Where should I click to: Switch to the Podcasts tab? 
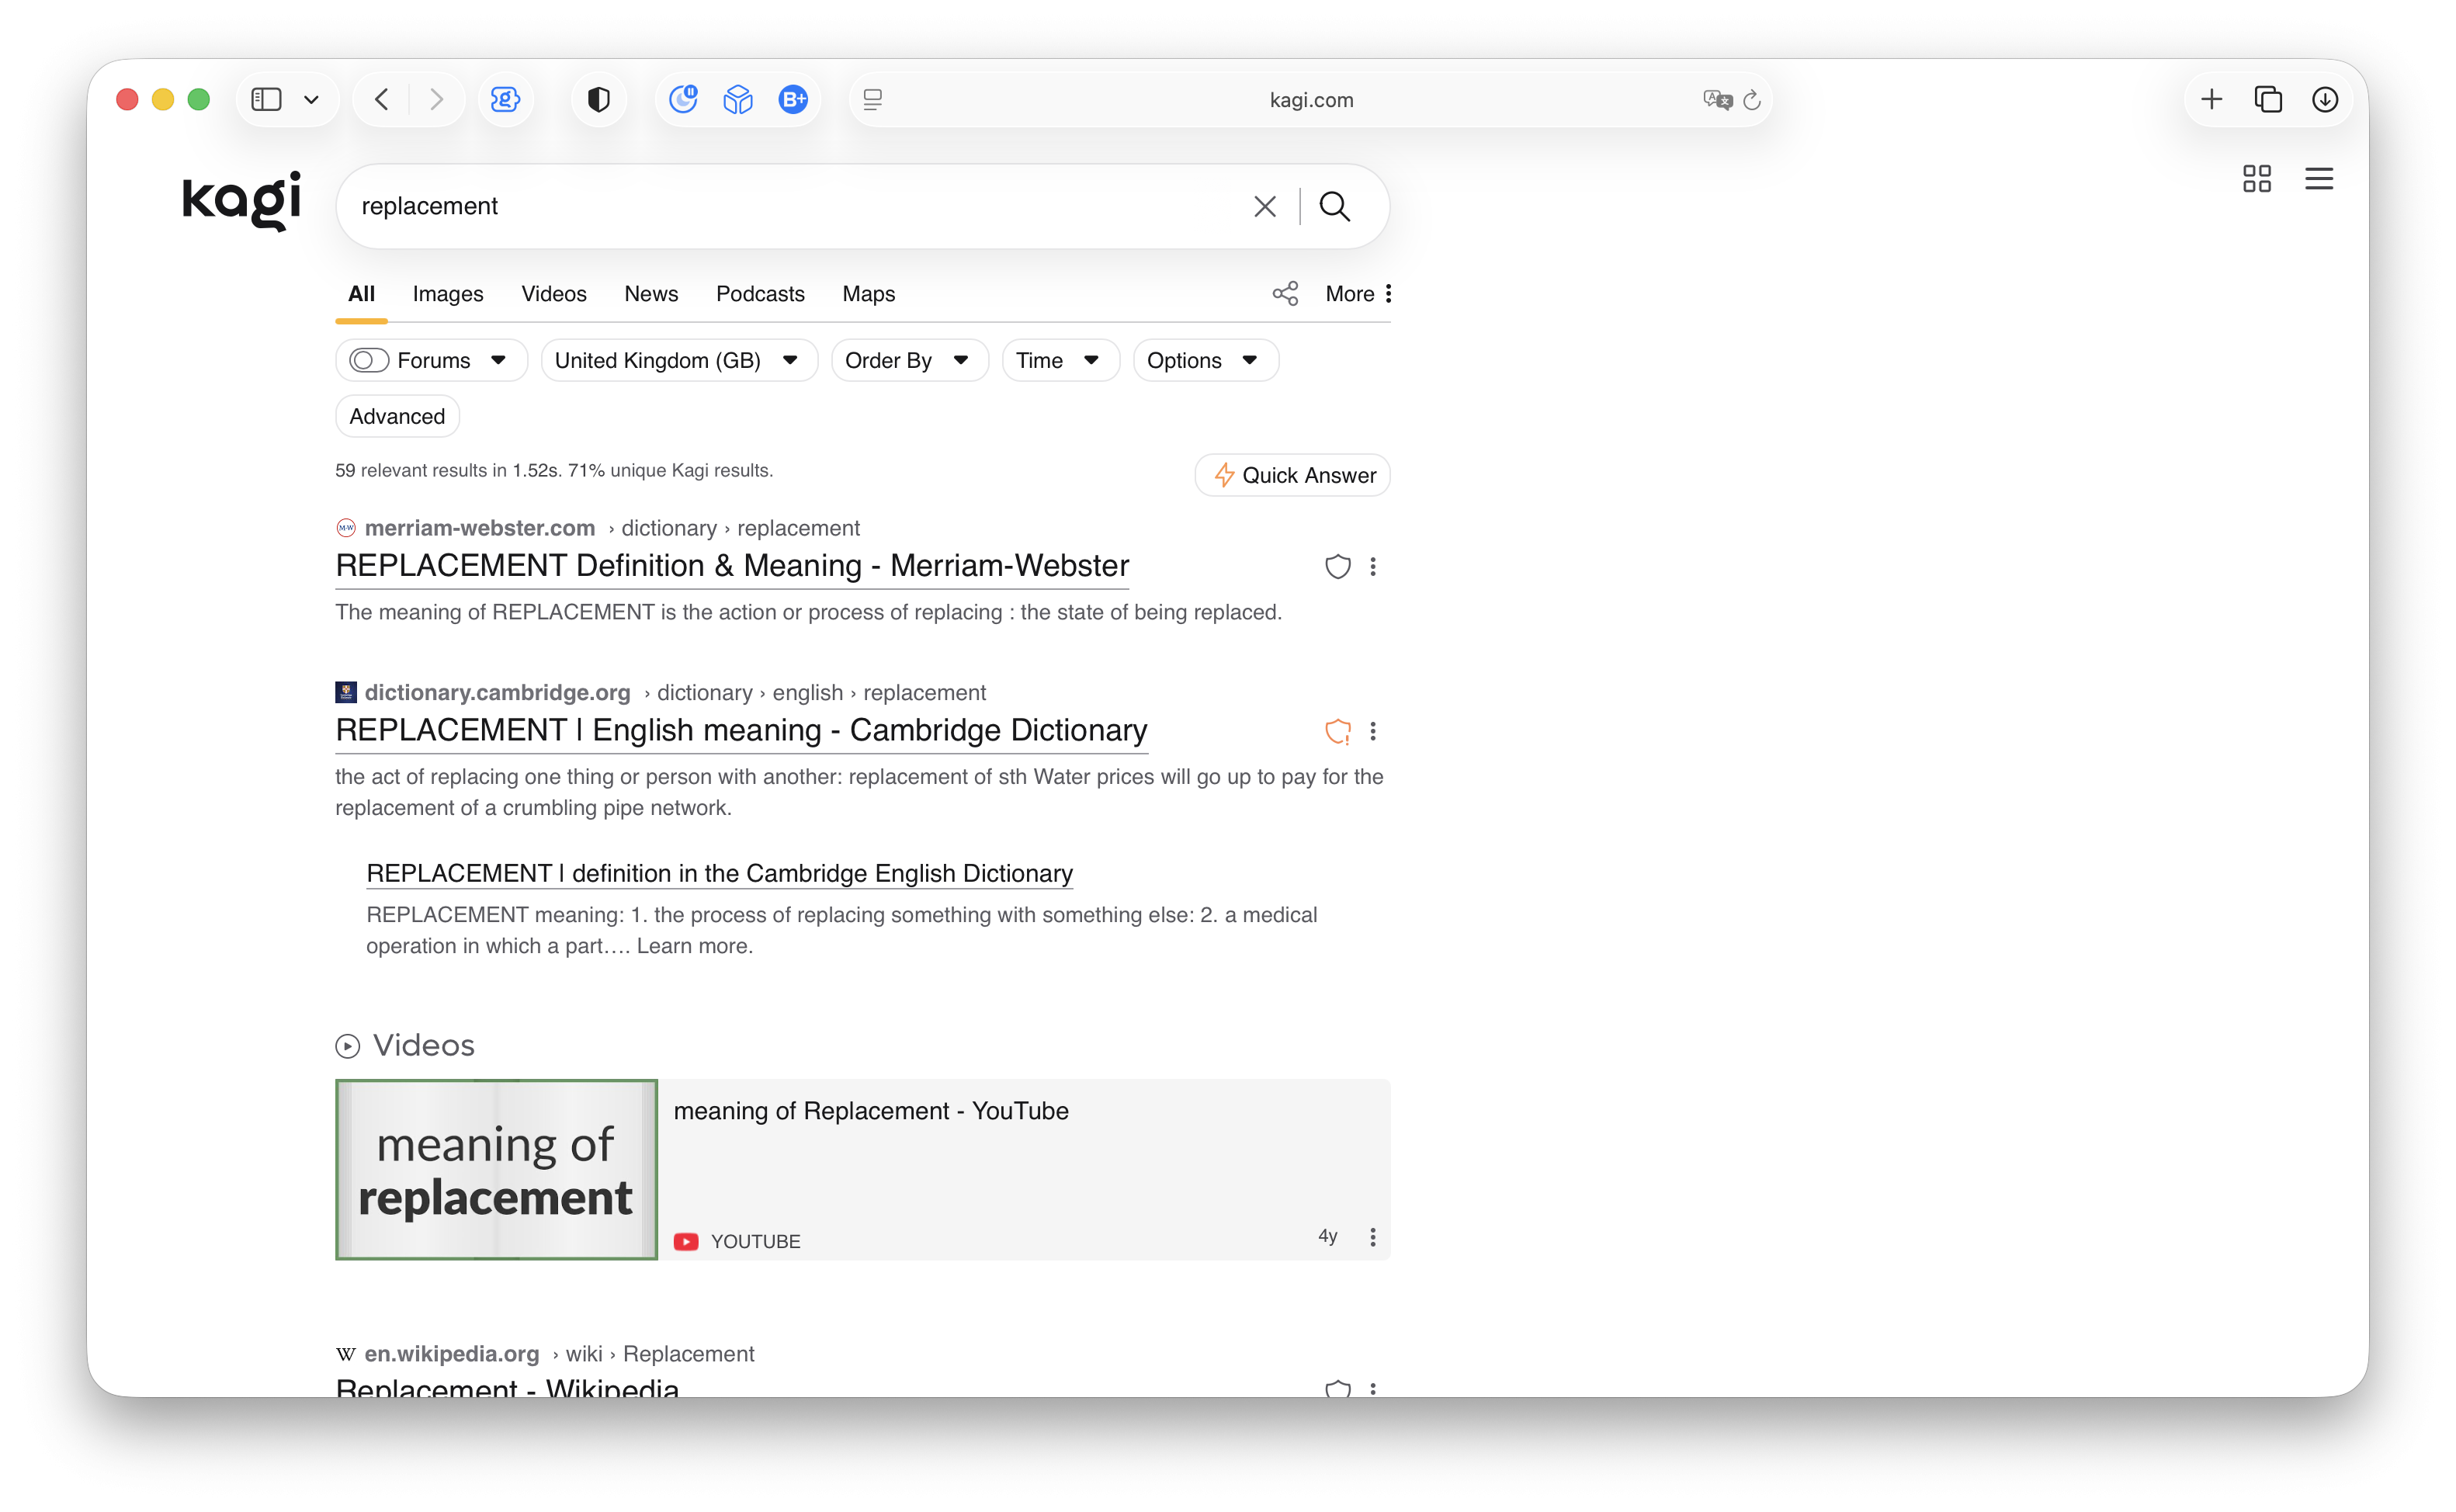(x=760, y=294)
